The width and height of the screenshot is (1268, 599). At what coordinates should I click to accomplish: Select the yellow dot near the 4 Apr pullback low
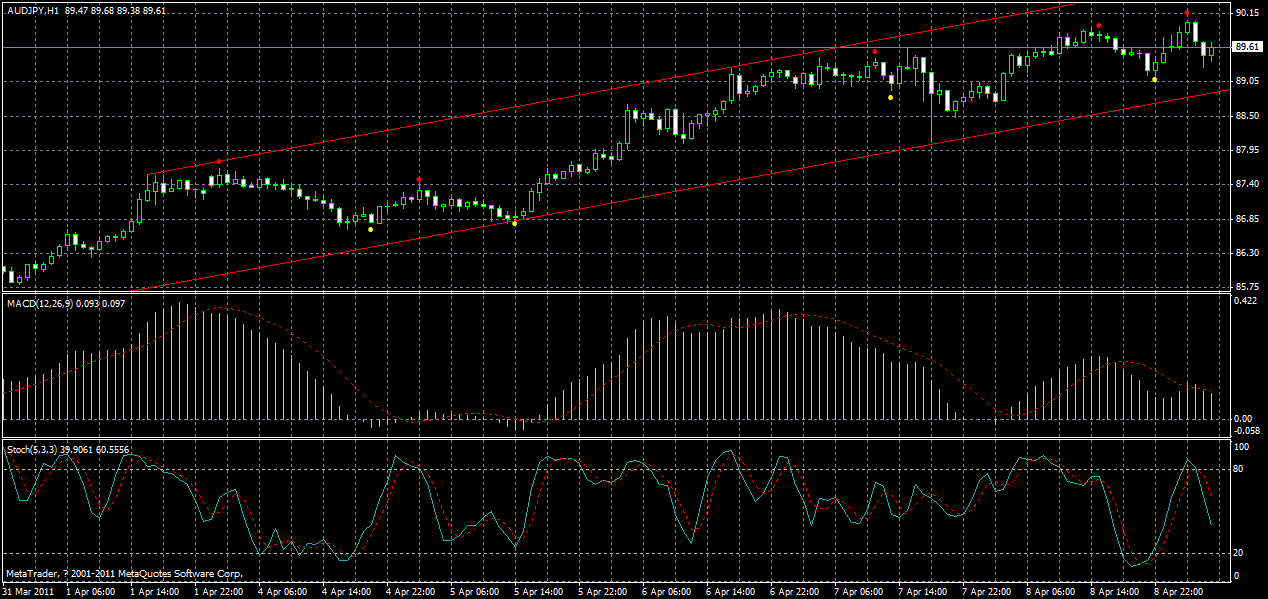click(x=370, y=230)
